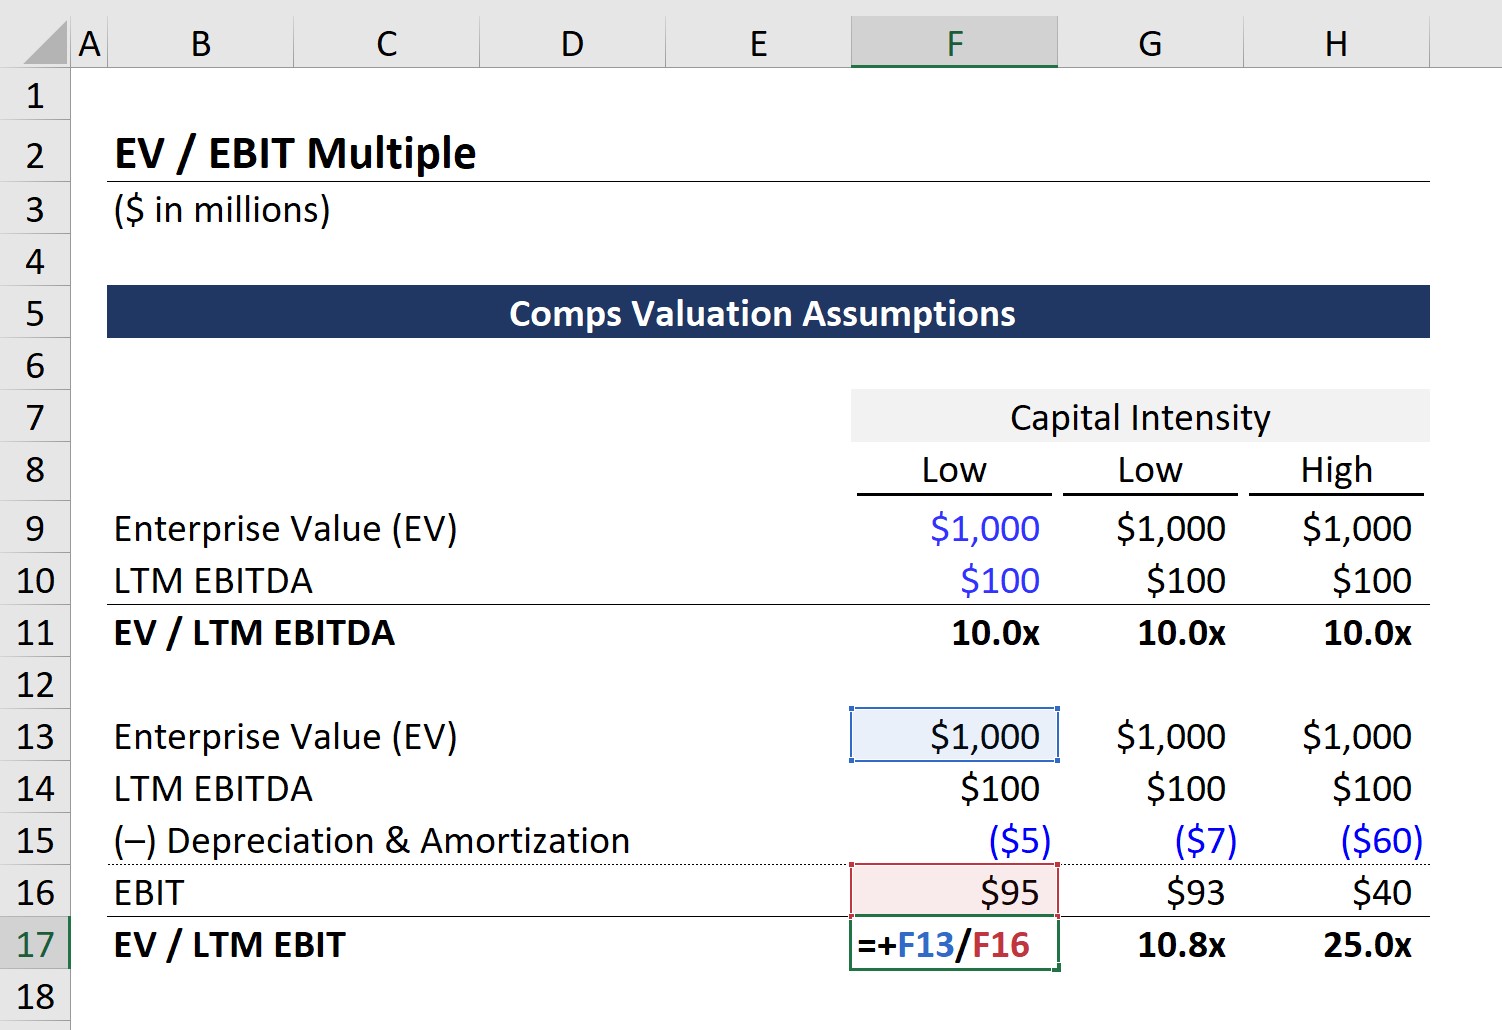
Task: Select the 10.8x multiple cell
Action: [x=1150, y=944]
